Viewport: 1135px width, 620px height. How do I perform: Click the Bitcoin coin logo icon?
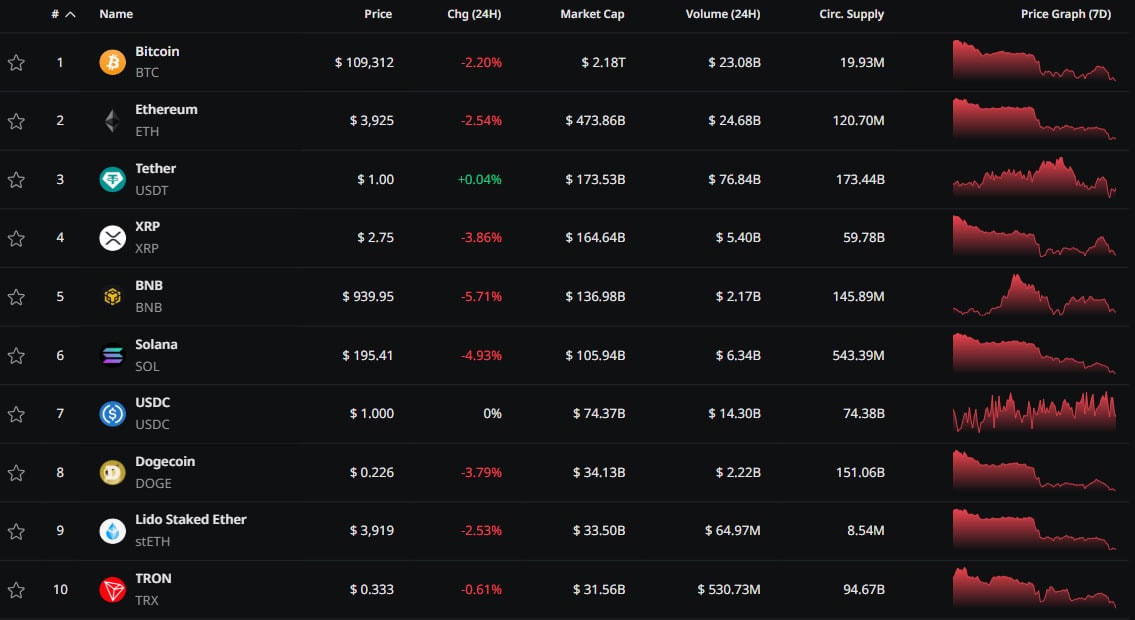[x=113, y=62]
